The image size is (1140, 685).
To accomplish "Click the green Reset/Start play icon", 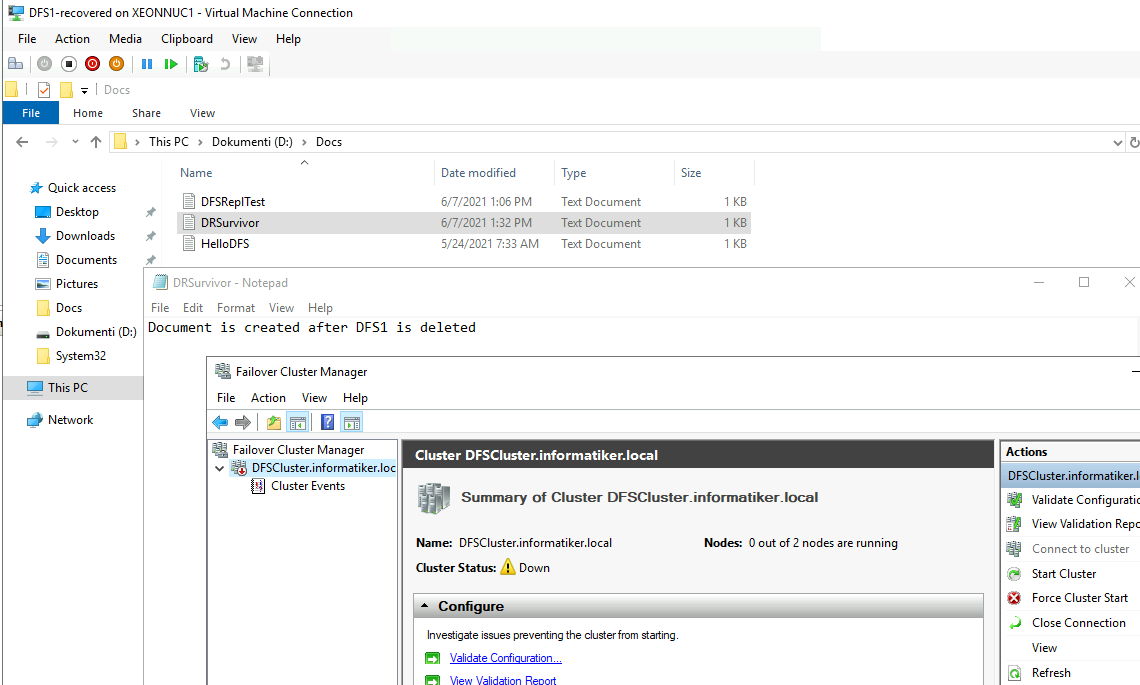I will tap(171, 64).
